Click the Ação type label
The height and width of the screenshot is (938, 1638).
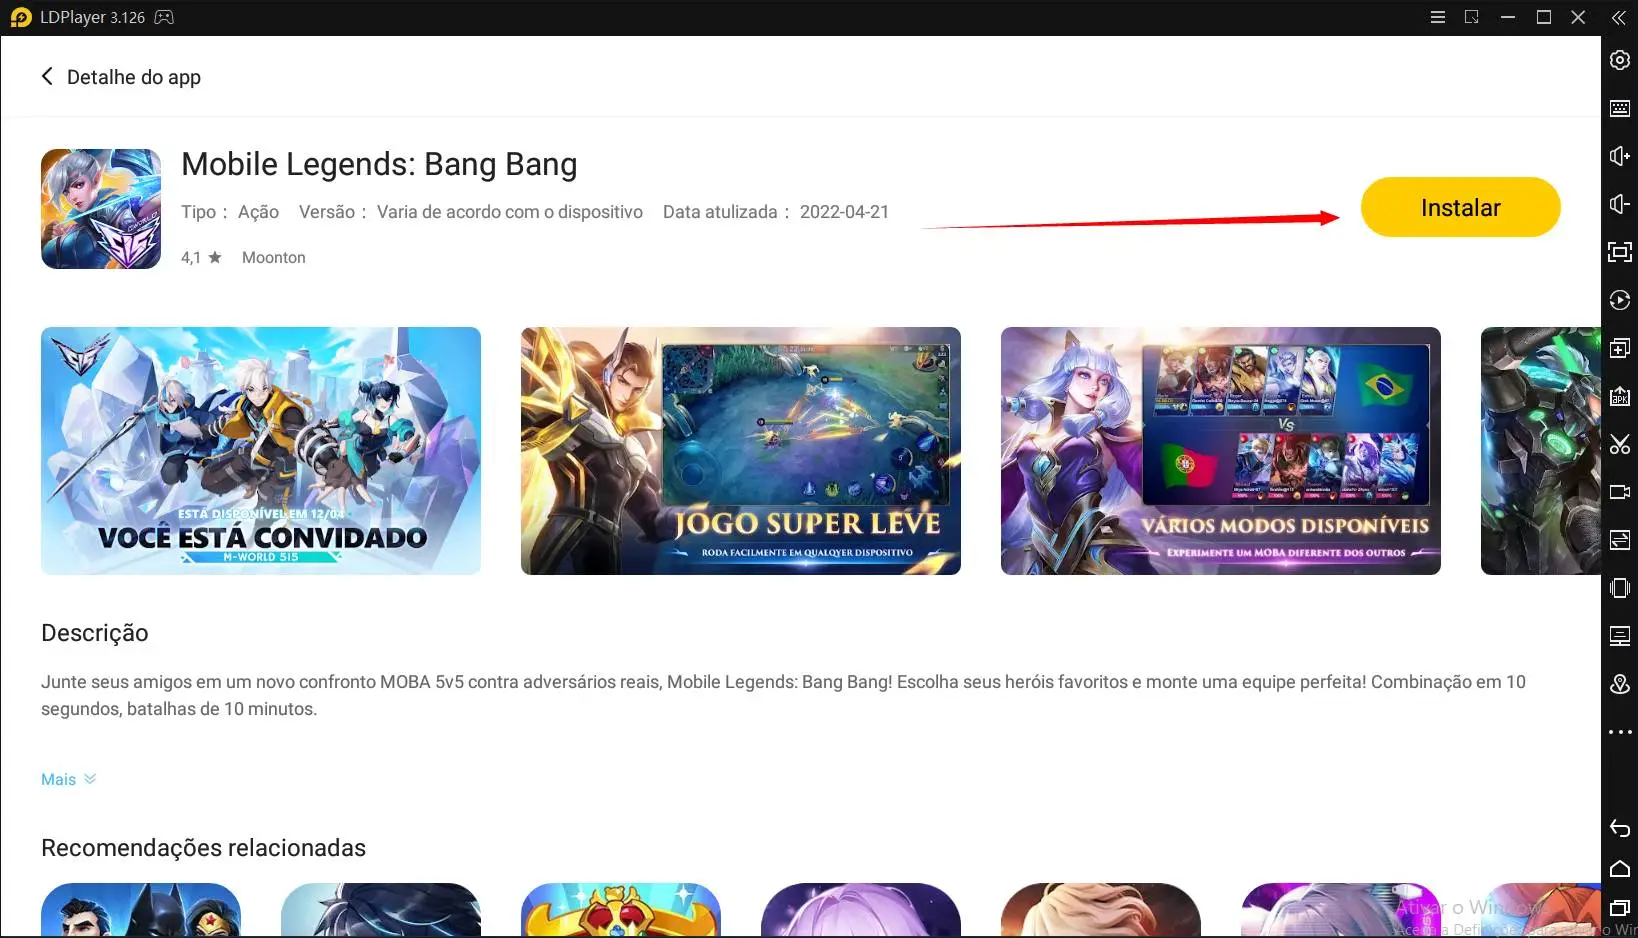point(258,212)
